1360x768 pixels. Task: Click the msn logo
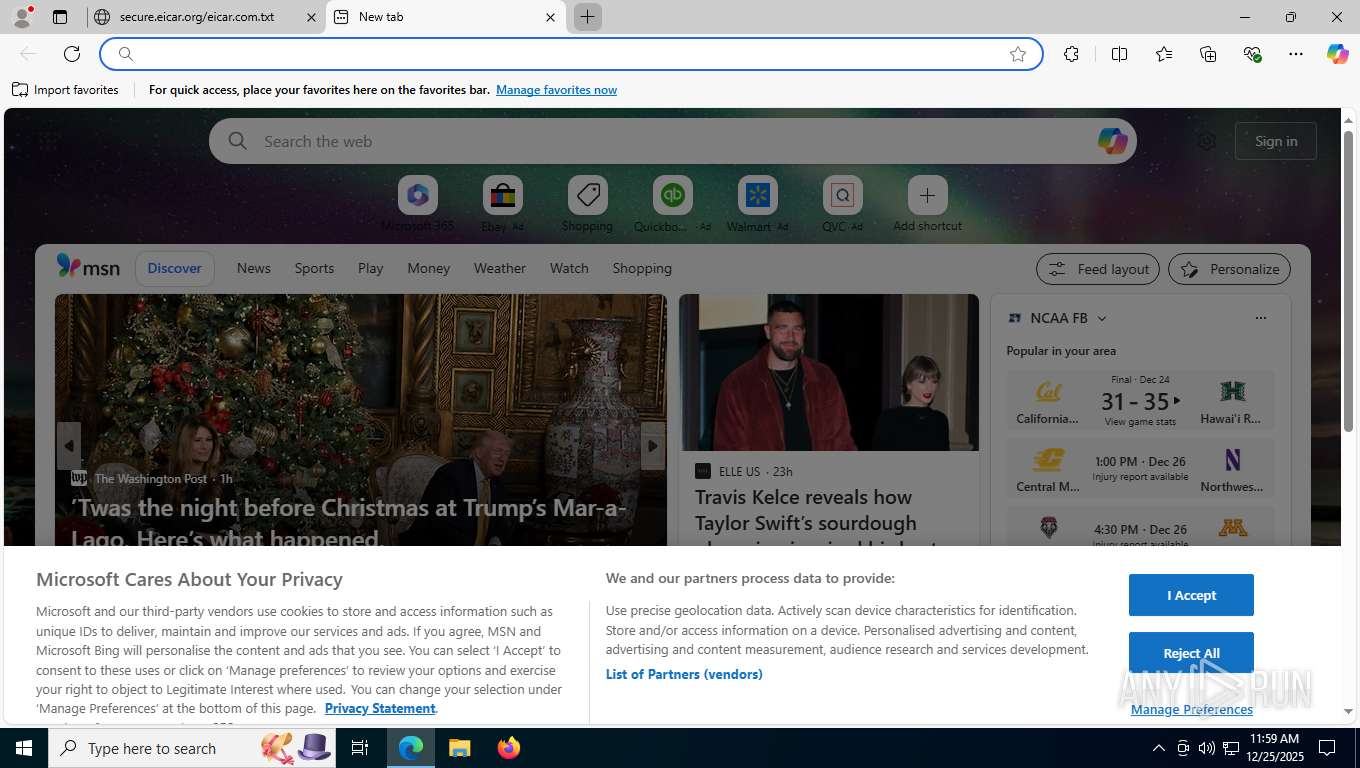[88, 267]
